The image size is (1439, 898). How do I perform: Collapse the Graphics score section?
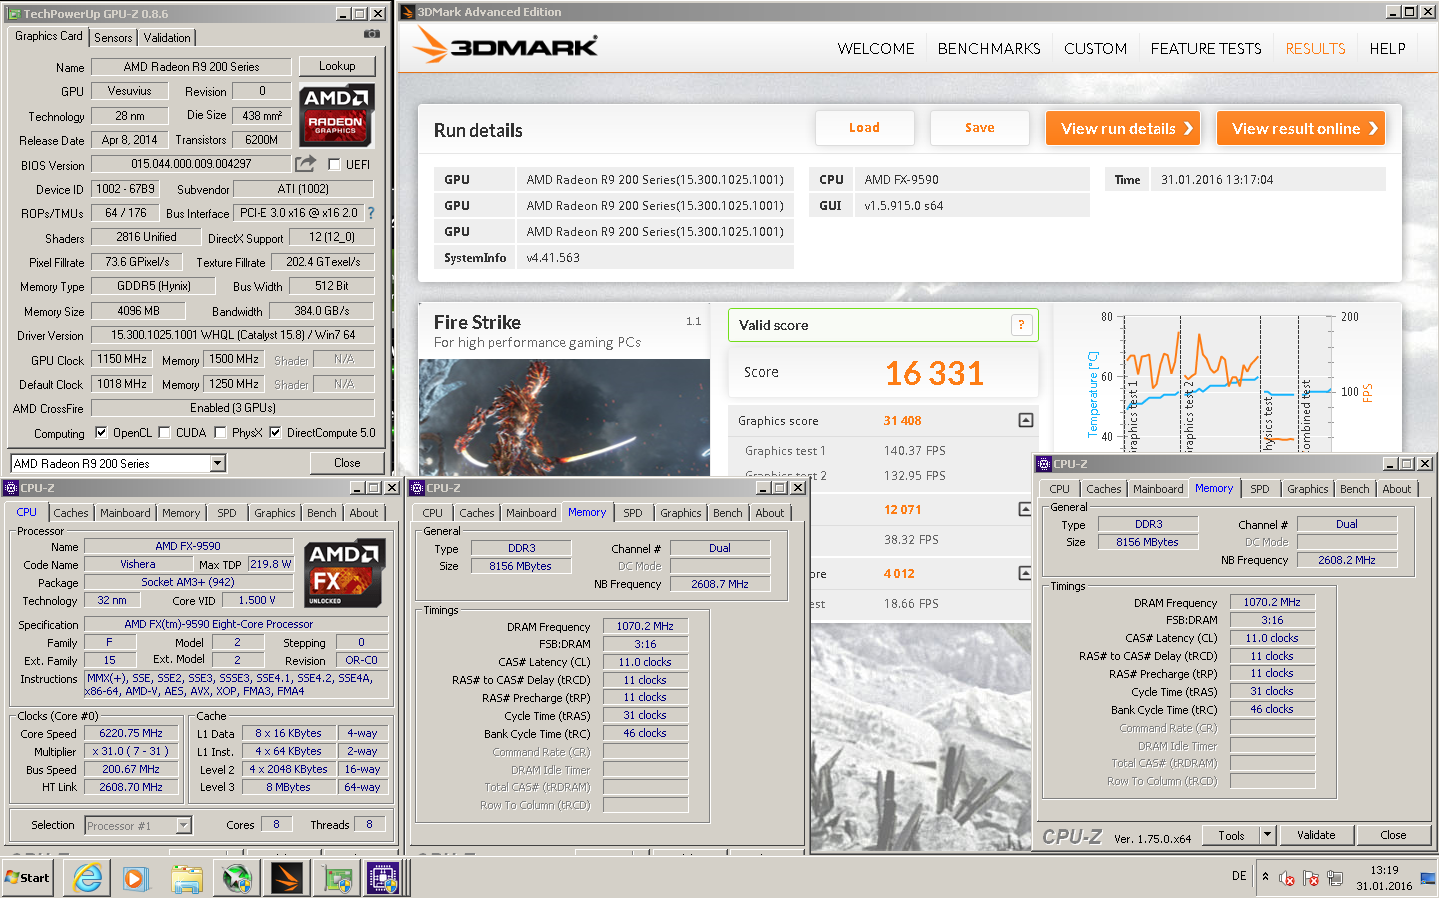click(1025, 420)
